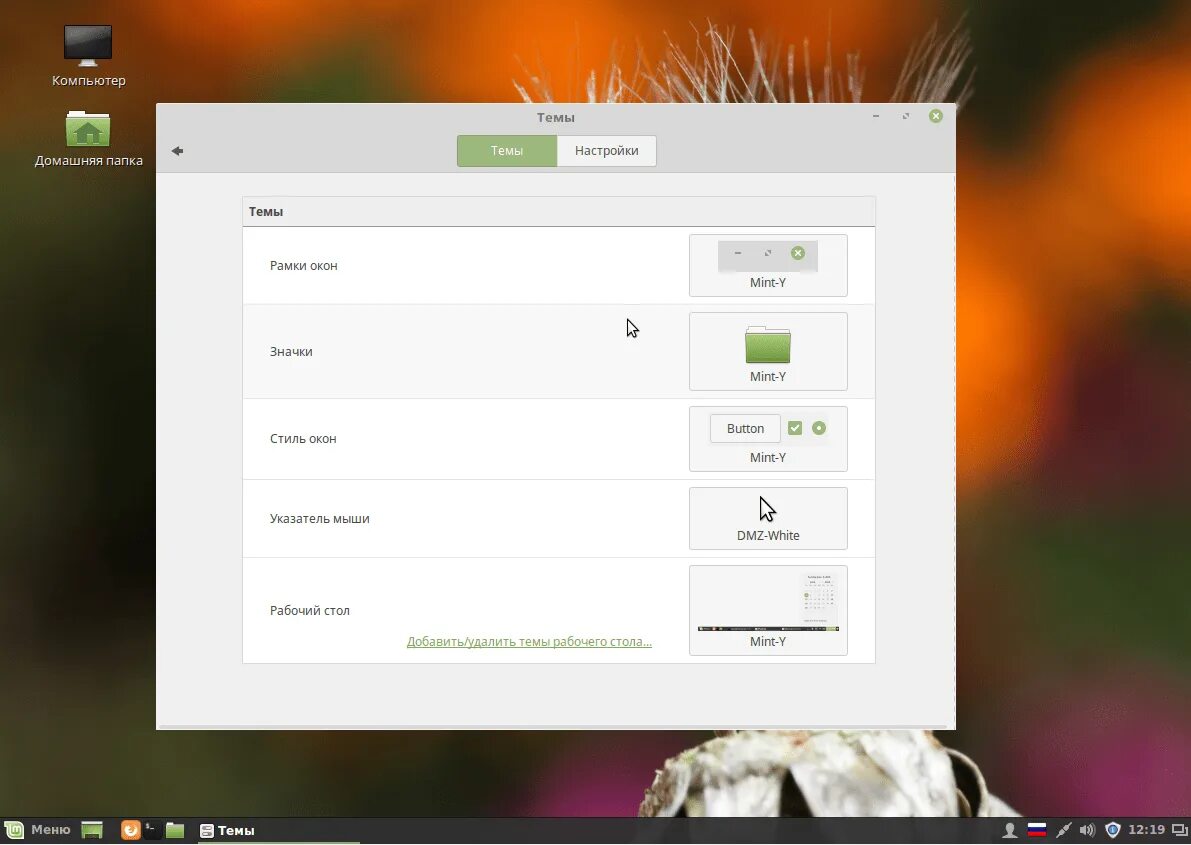Open the Mint Меню button
This screenshot has height=845, width=1191.
[x=37, y=830]
